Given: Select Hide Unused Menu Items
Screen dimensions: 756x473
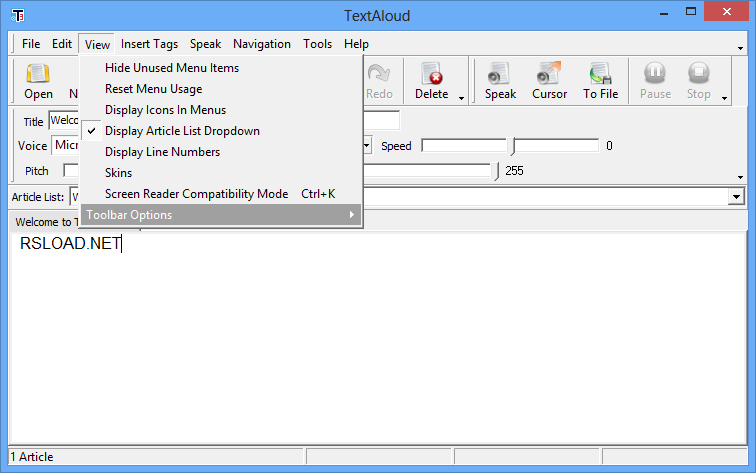Looking at the screenshot, I should (x=171, y=68).
